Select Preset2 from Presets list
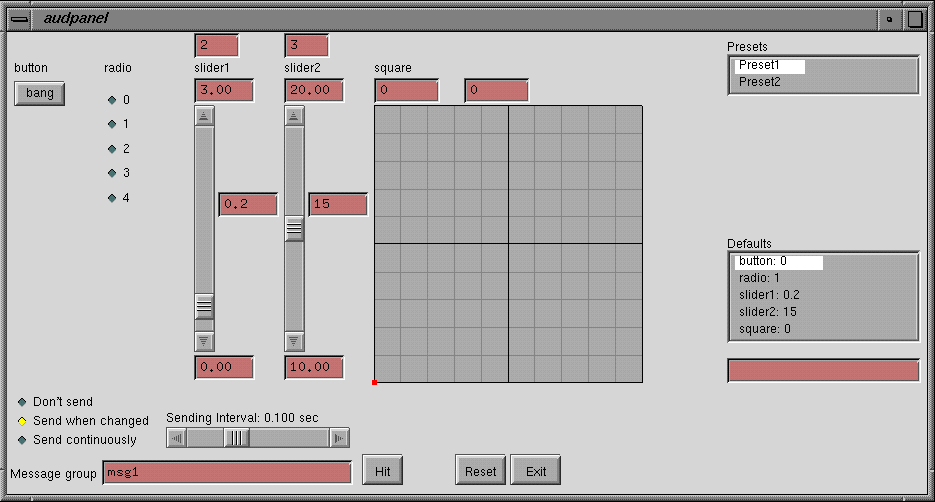 [x=760, y=82]
